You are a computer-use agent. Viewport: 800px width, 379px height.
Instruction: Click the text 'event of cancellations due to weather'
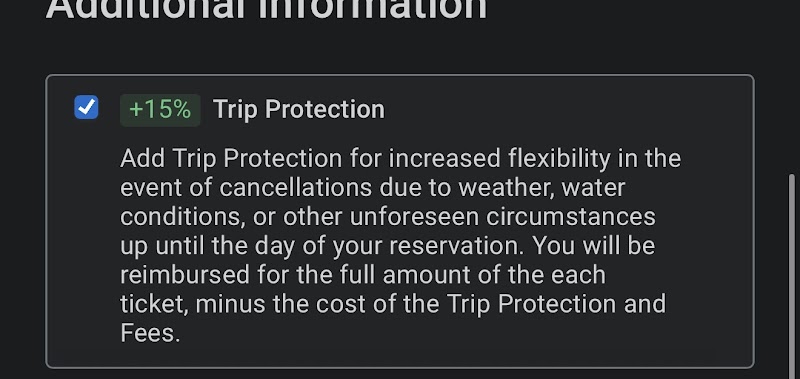[x=337, y=187]
